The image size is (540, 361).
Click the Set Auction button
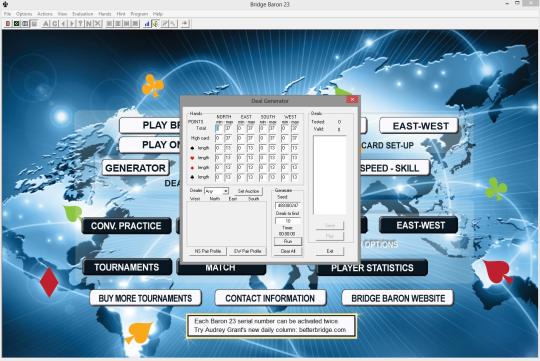(248, 191)
